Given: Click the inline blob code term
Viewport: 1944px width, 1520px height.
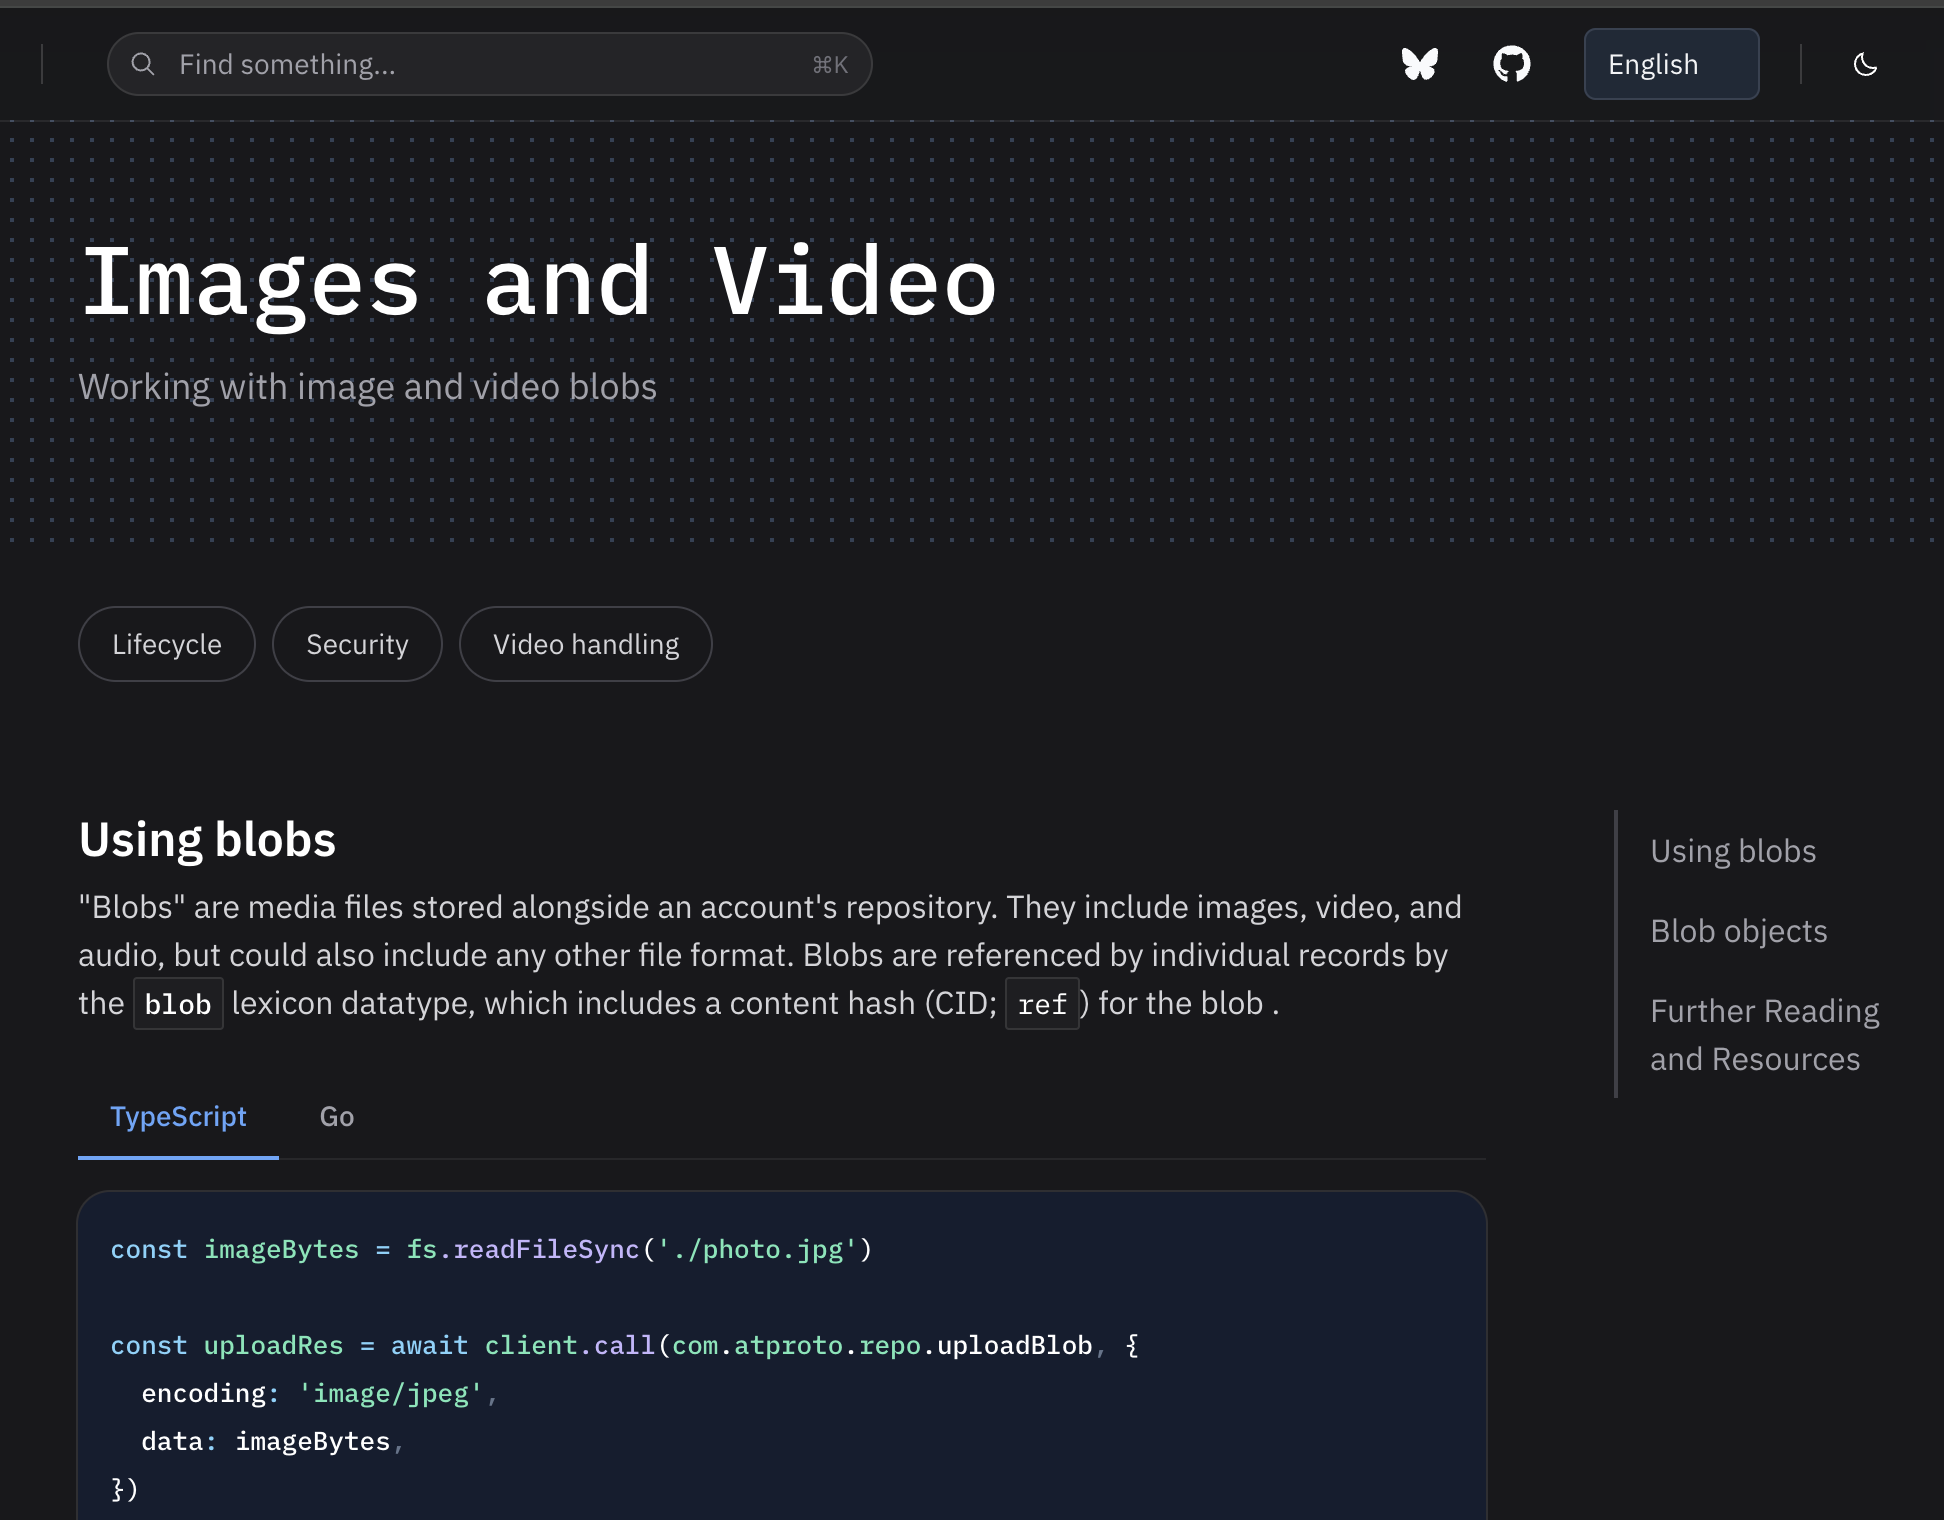Looking at the screenshot, I should point(178,1004).
